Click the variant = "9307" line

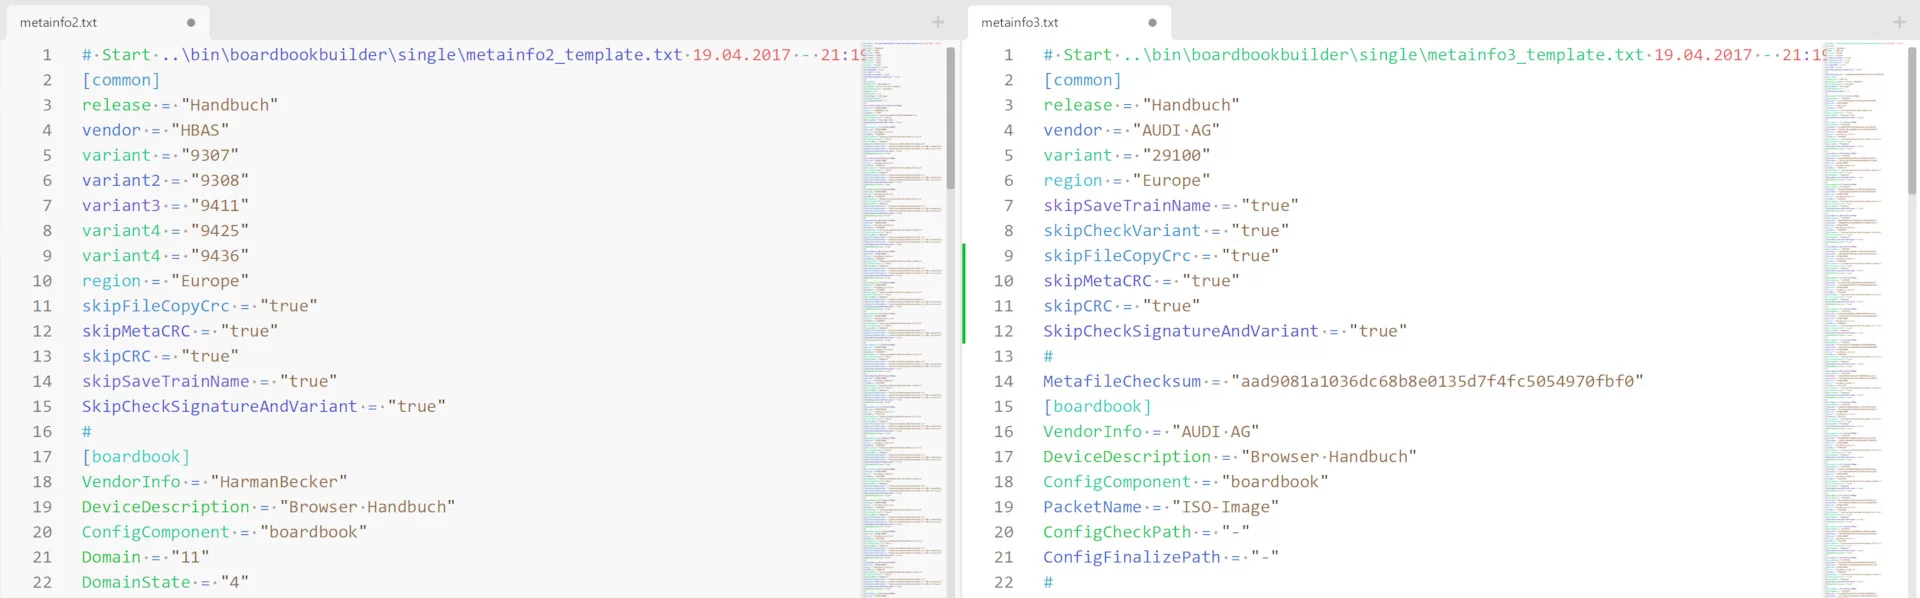click(x=160, y=155)
